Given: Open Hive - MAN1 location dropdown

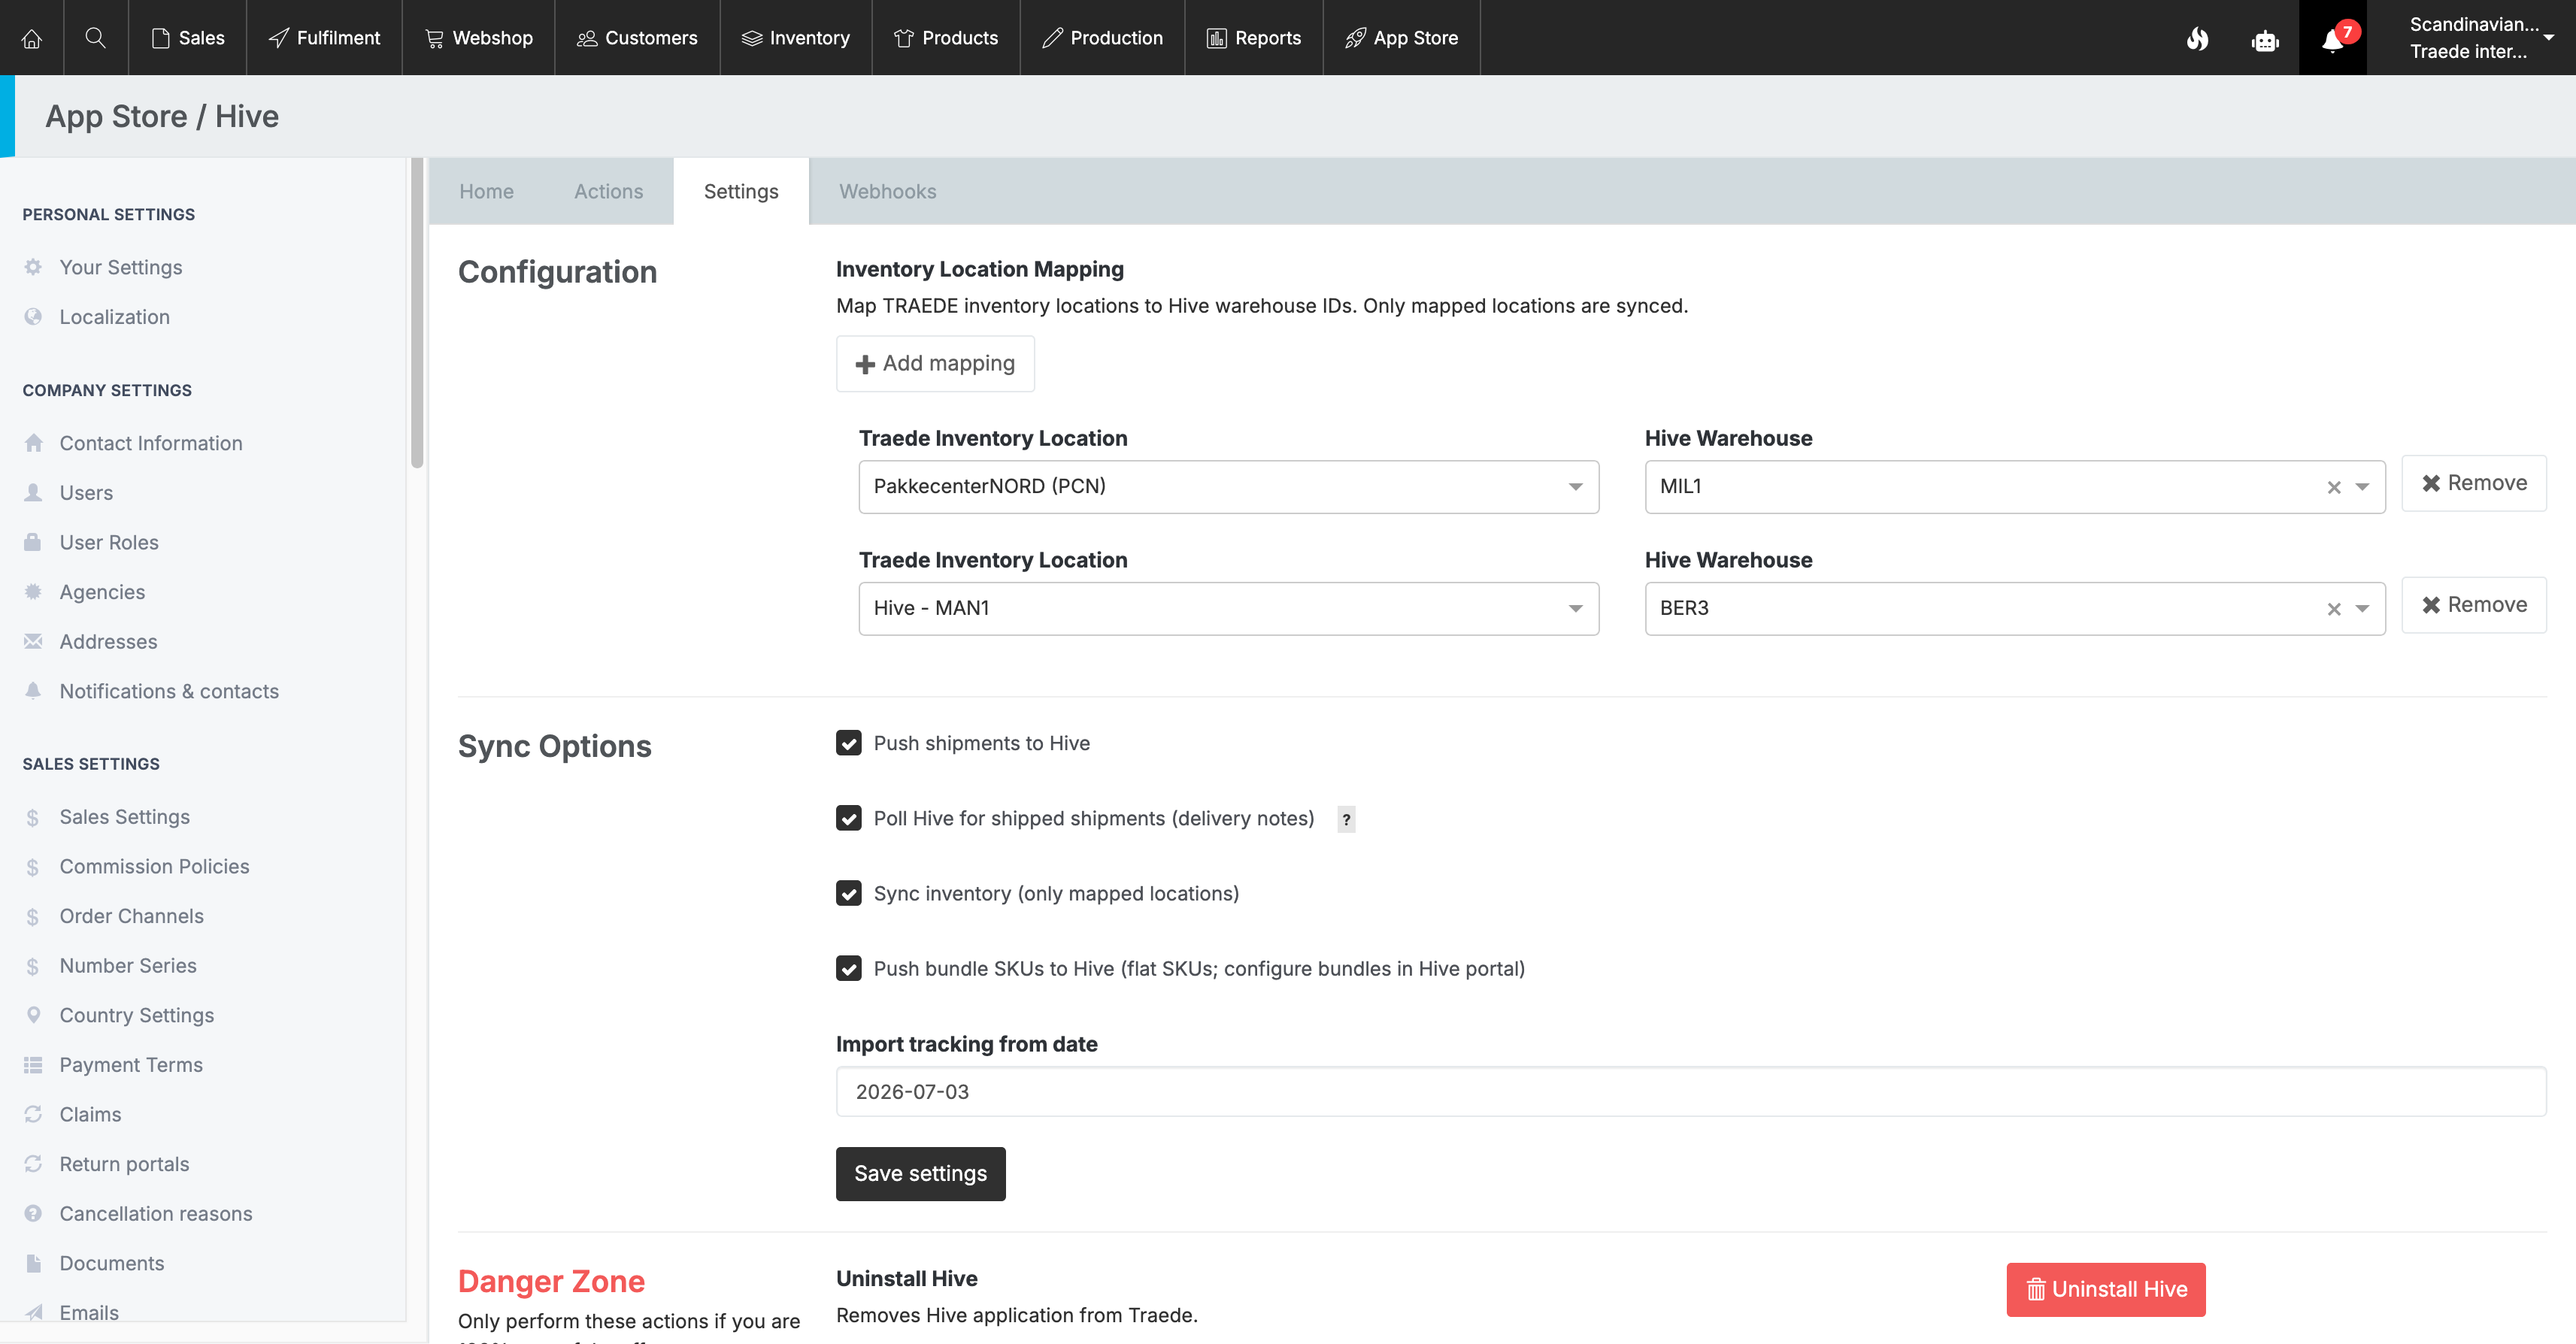Looking at the screenshot, I should (1228, 608).
